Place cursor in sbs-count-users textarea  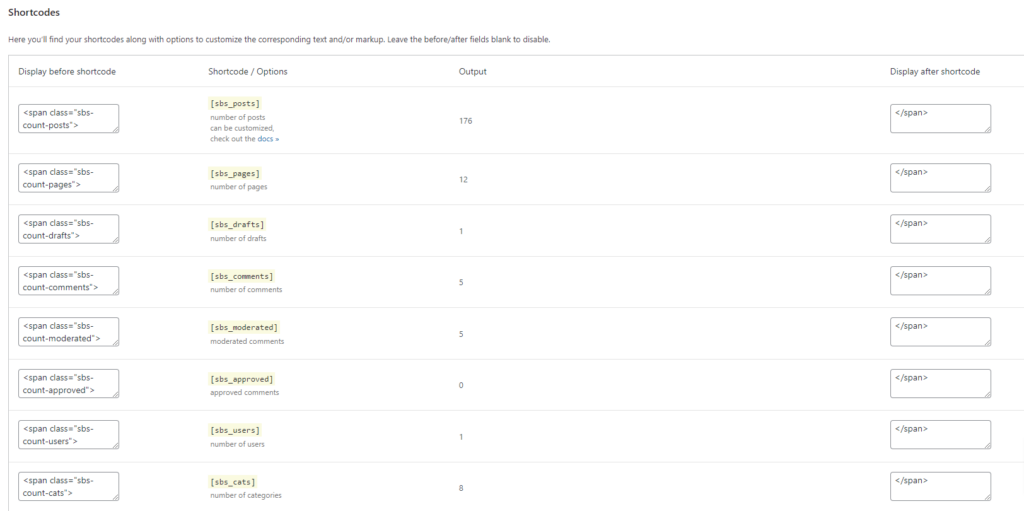pyautogui.click(x=68, y=435)
